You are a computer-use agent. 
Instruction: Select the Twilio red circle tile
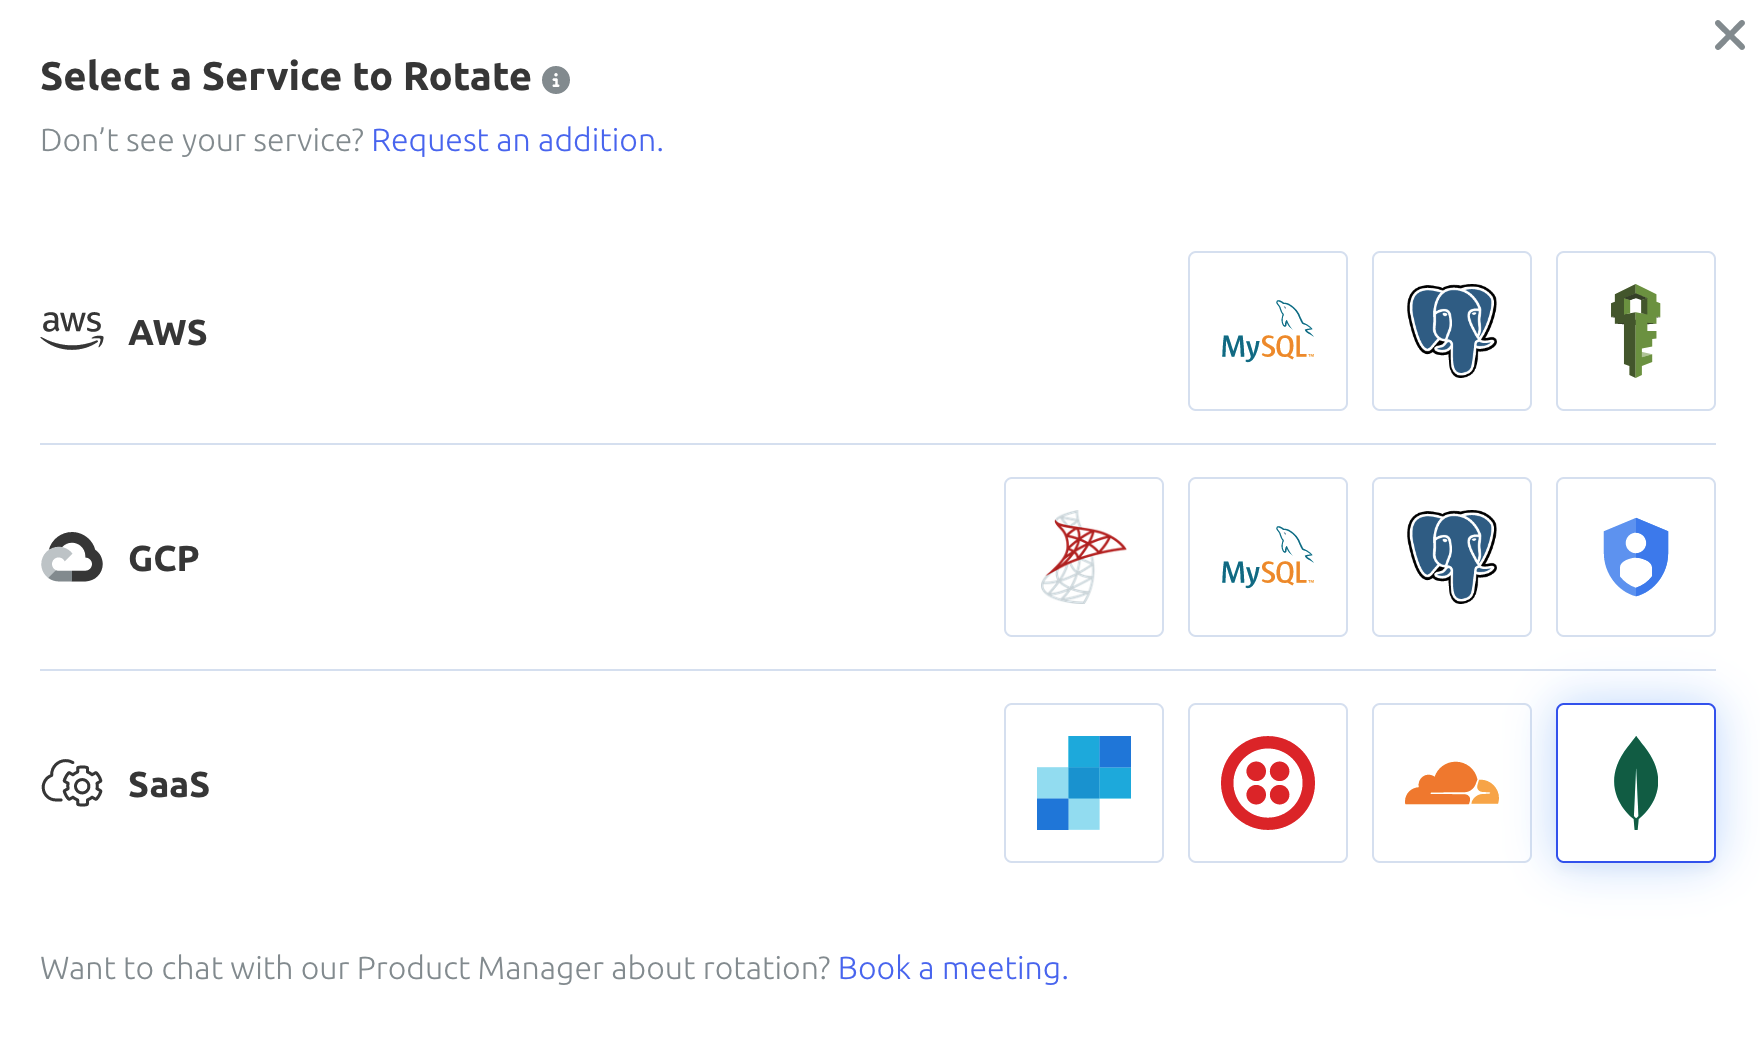coord(1267,783)
